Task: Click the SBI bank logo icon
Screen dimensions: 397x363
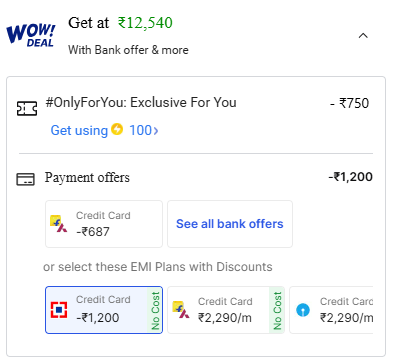Action: [x=303, y=310]
